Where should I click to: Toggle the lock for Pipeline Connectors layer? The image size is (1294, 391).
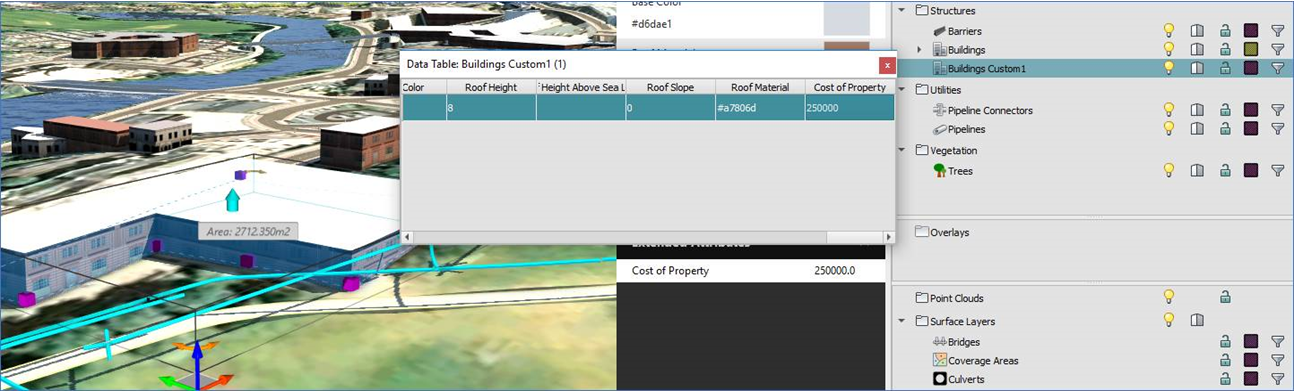coord(1225,110)
